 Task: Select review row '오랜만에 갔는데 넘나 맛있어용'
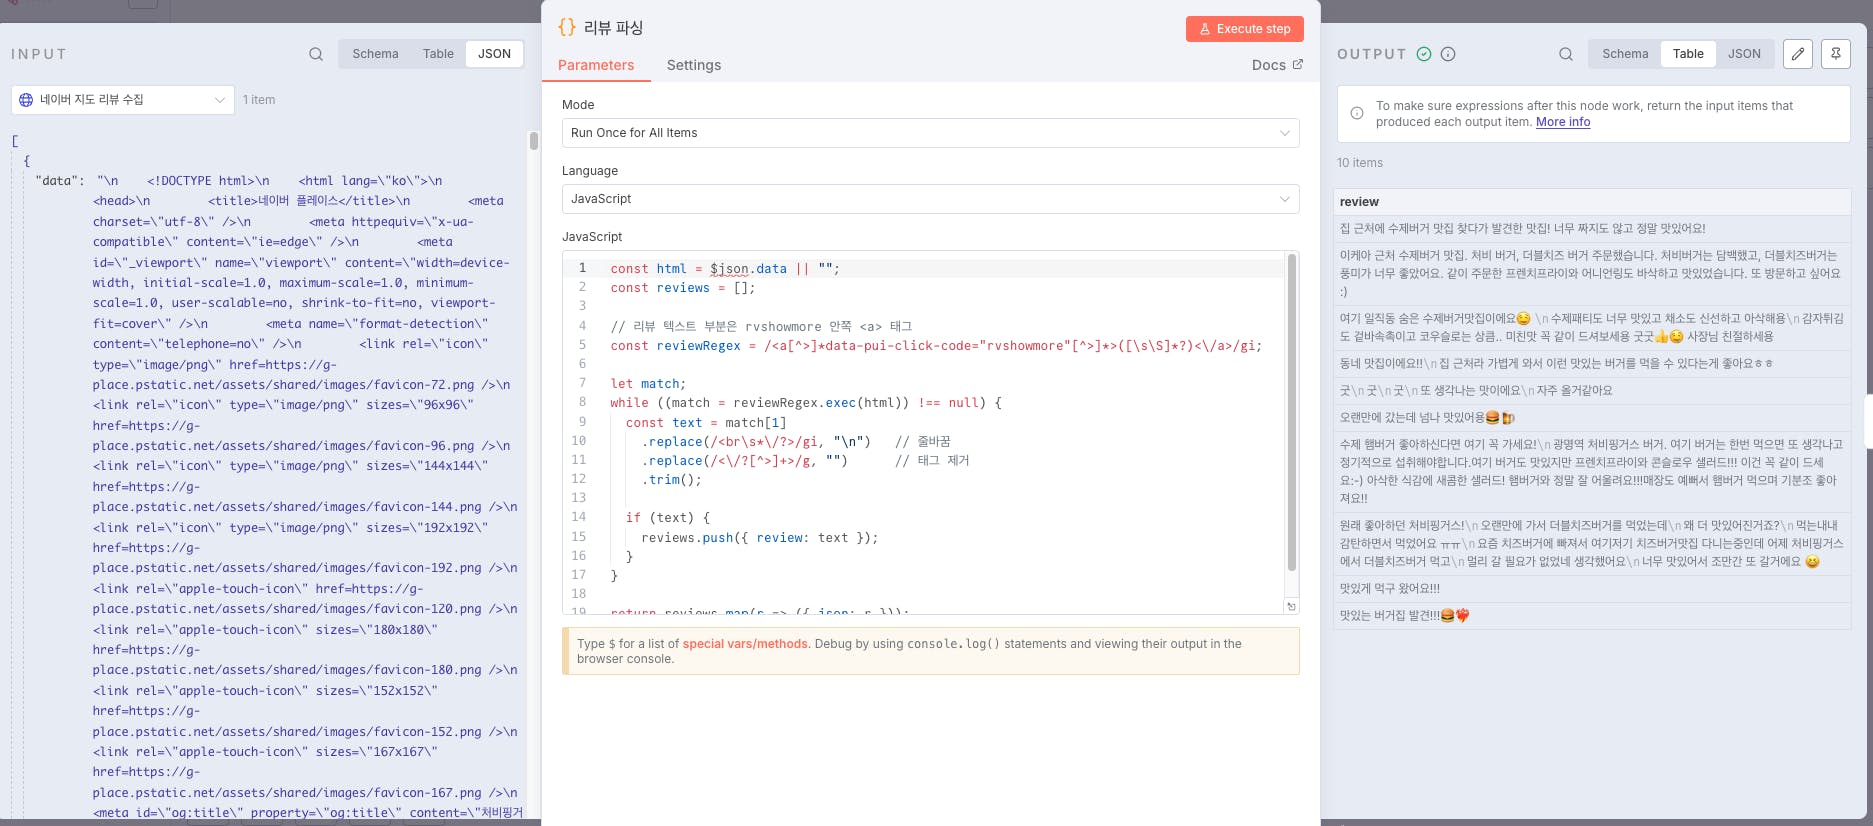tap(1592, 418)
